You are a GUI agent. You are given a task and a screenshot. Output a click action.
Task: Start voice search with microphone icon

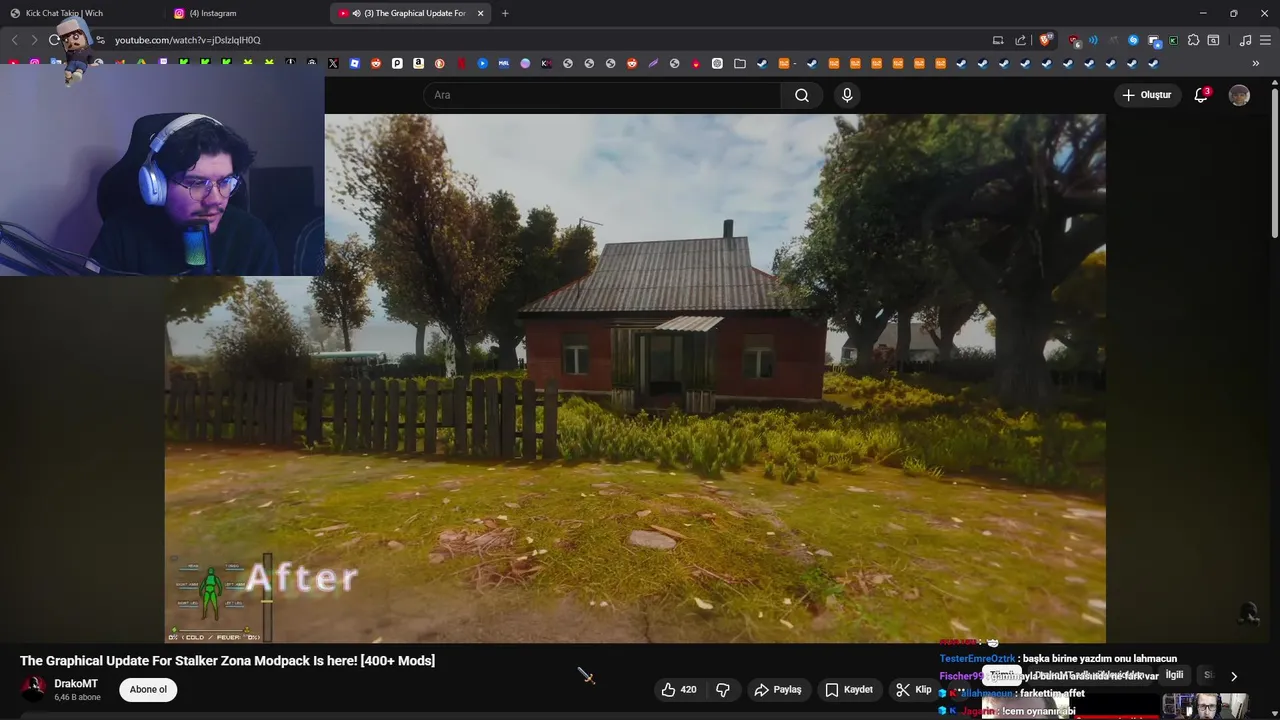click(847, 95)
